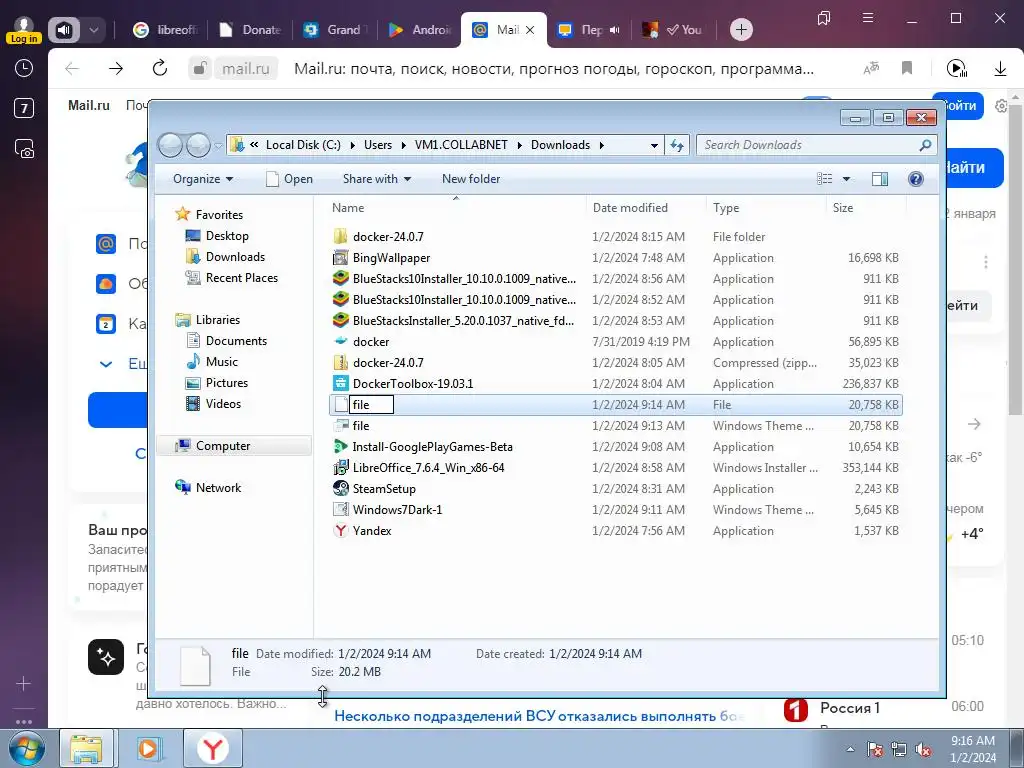Change view icon in Explorer toolbar
This screenshot has width=1024, height=768.
825,179
